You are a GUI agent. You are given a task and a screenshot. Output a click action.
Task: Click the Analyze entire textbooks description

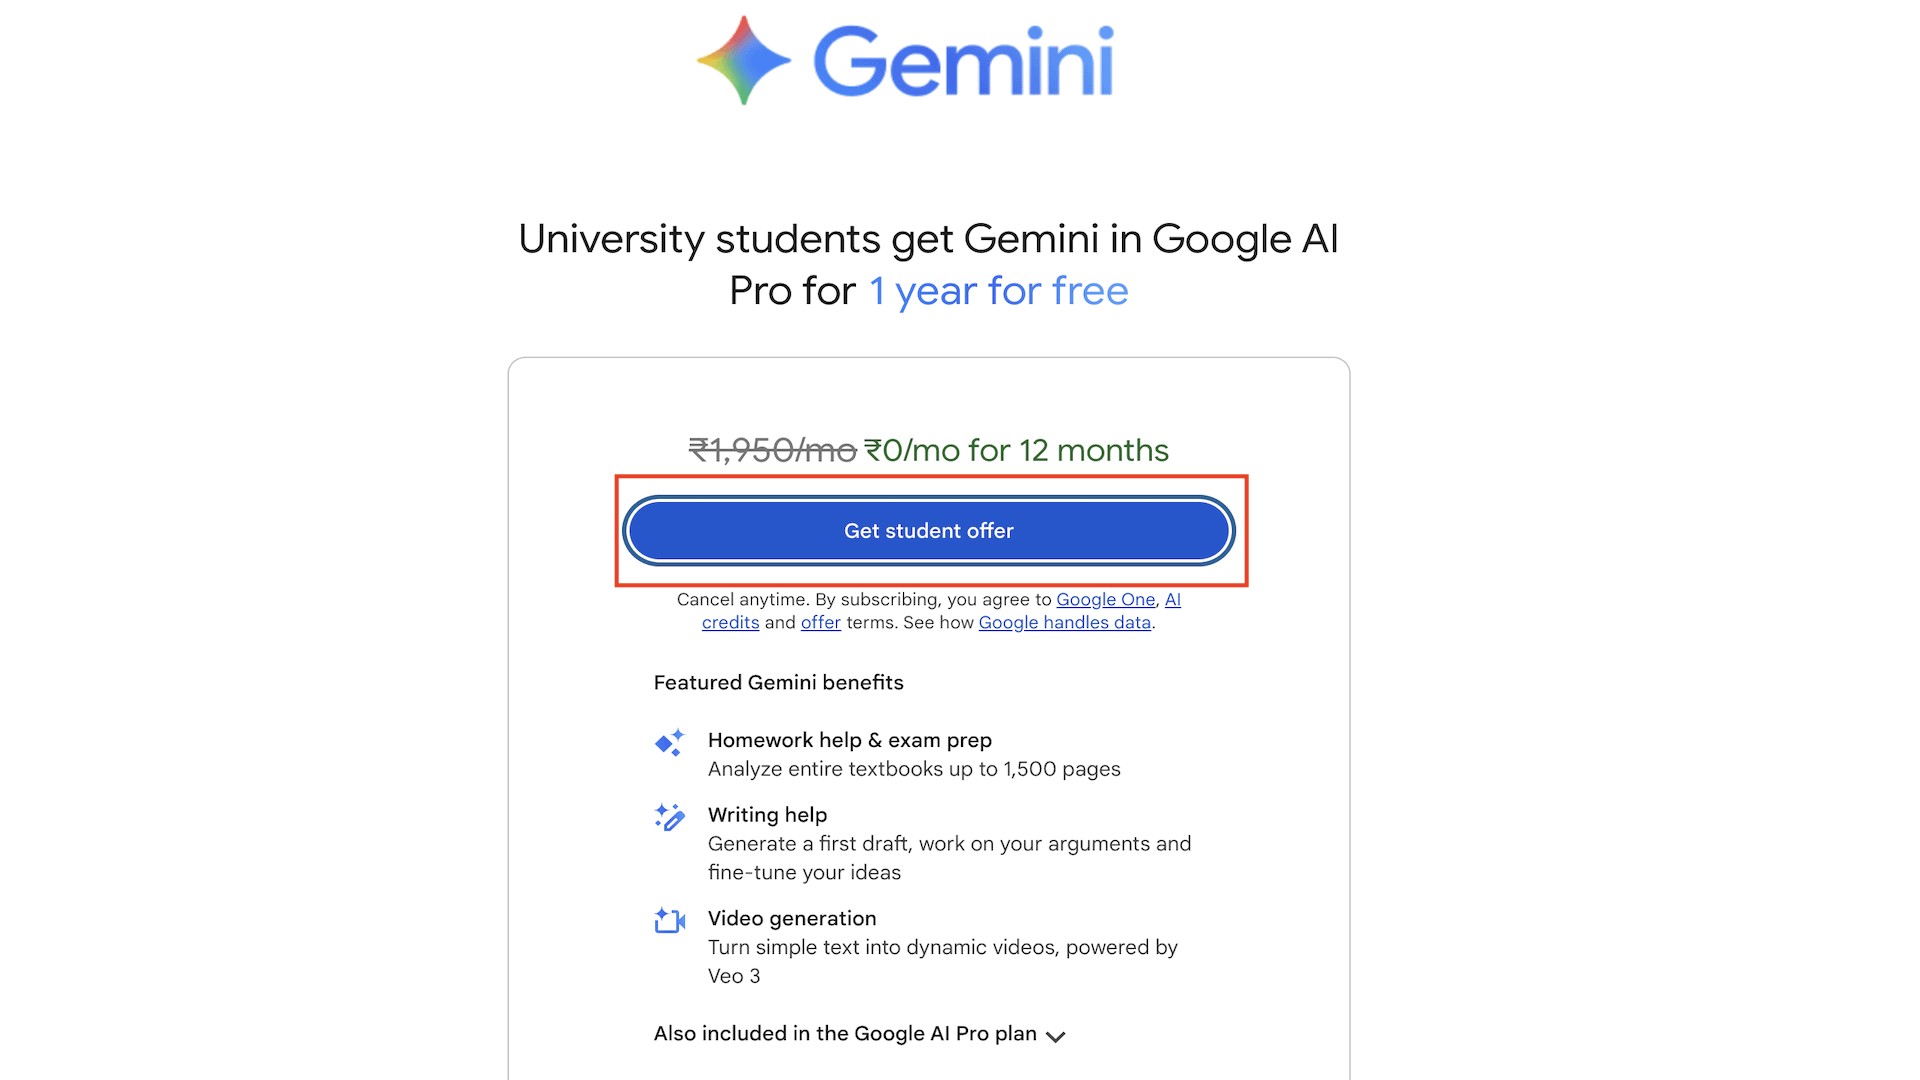point(913,769)
